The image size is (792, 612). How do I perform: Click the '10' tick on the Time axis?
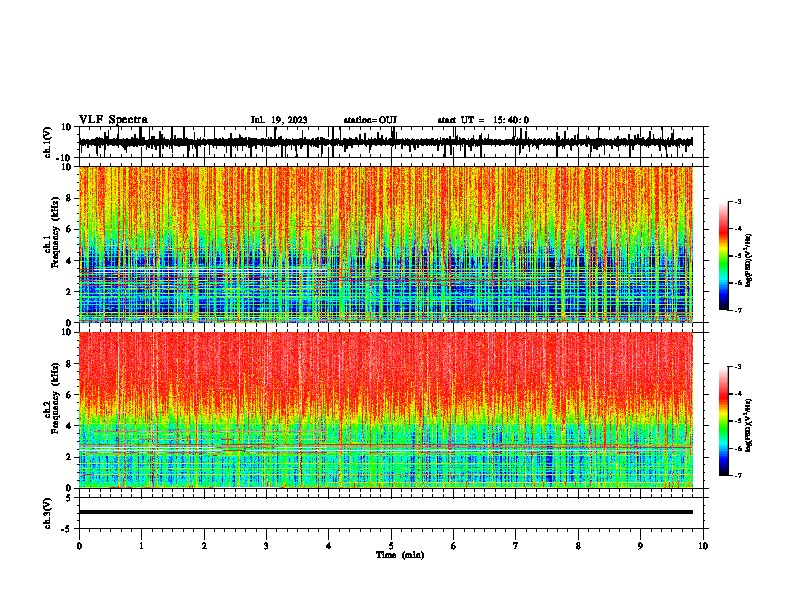point(703,546)
